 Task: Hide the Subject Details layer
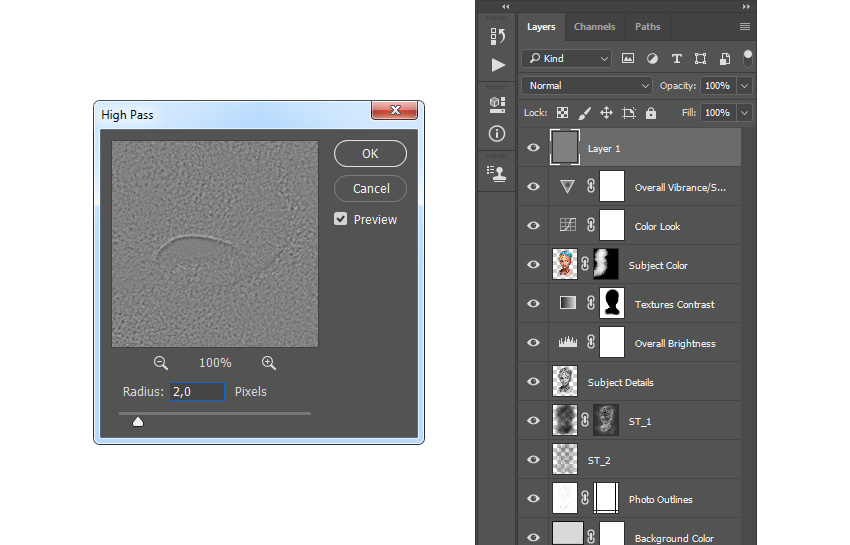[x=533, y=382]
